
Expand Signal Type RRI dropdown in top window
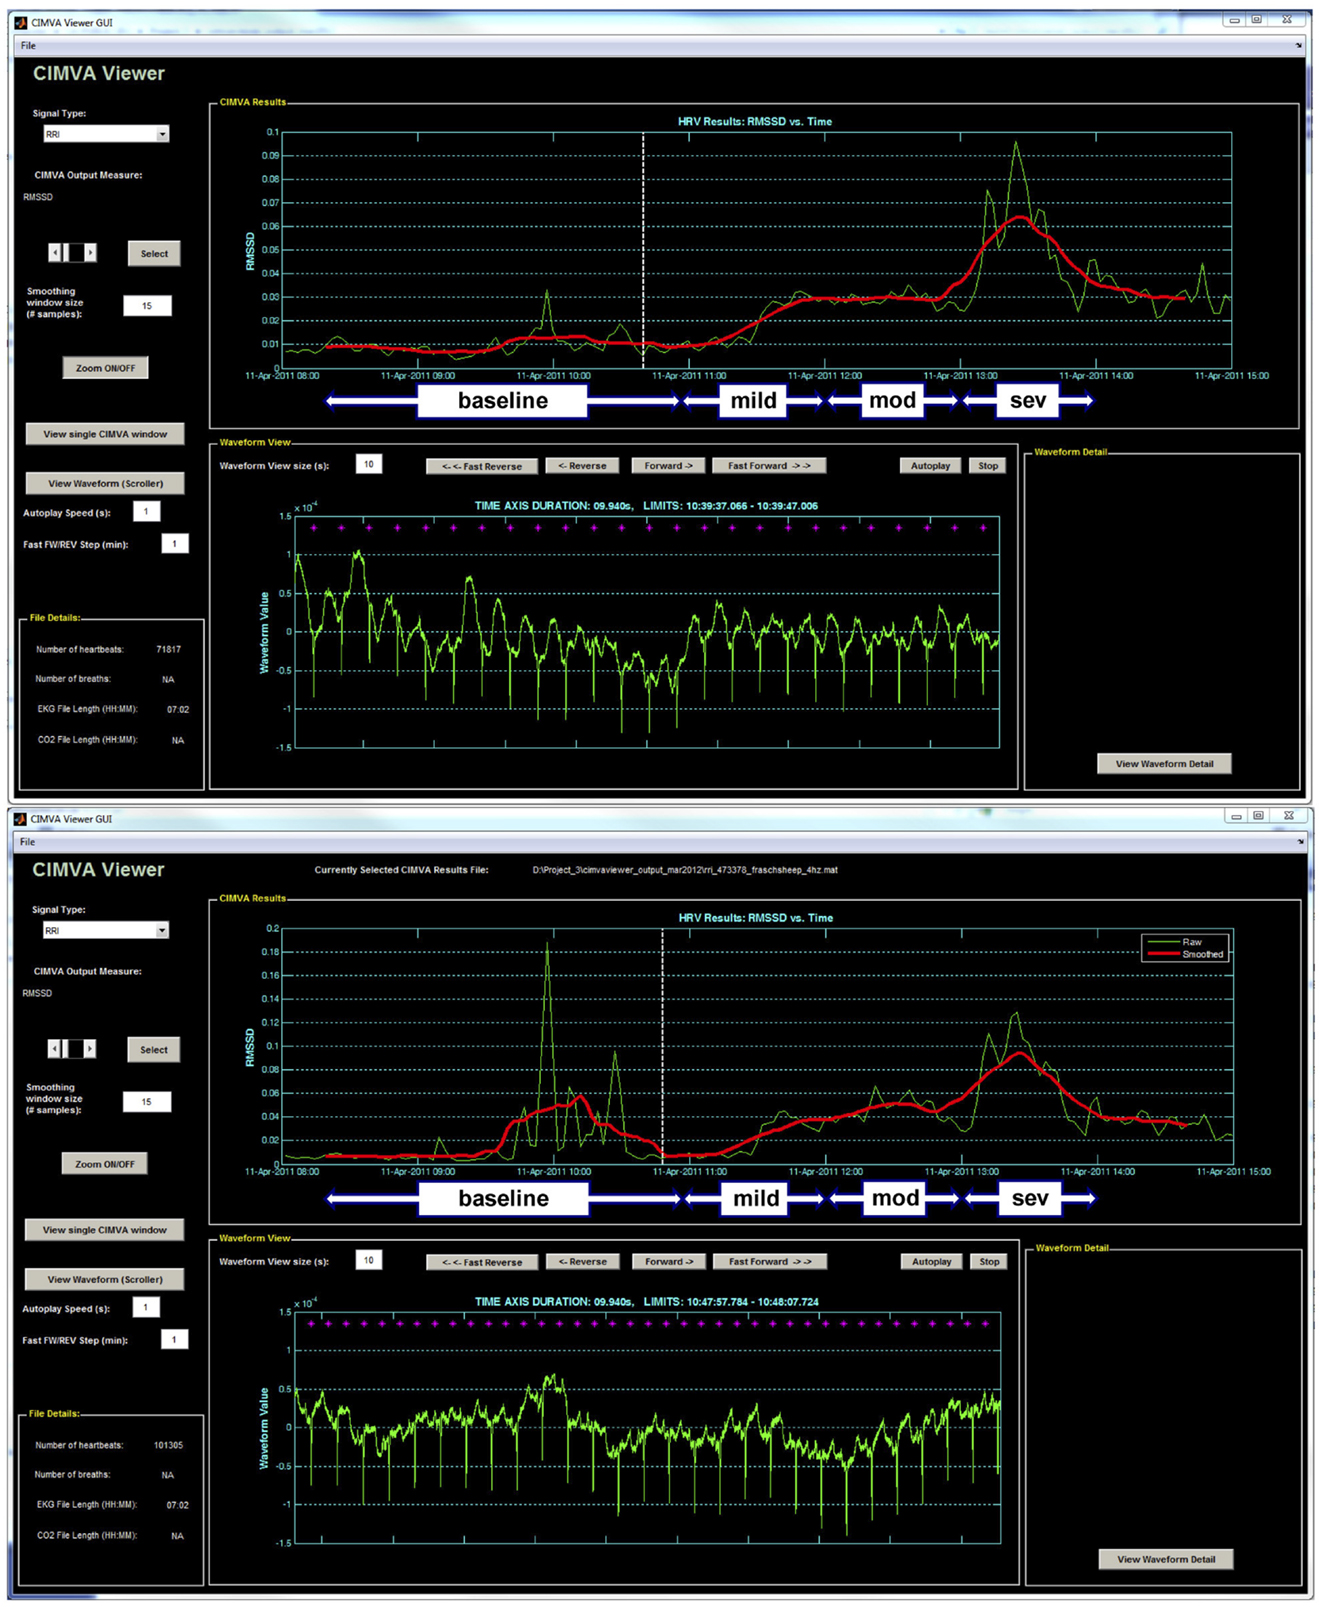pyautogui.click(x=162, y=134)
